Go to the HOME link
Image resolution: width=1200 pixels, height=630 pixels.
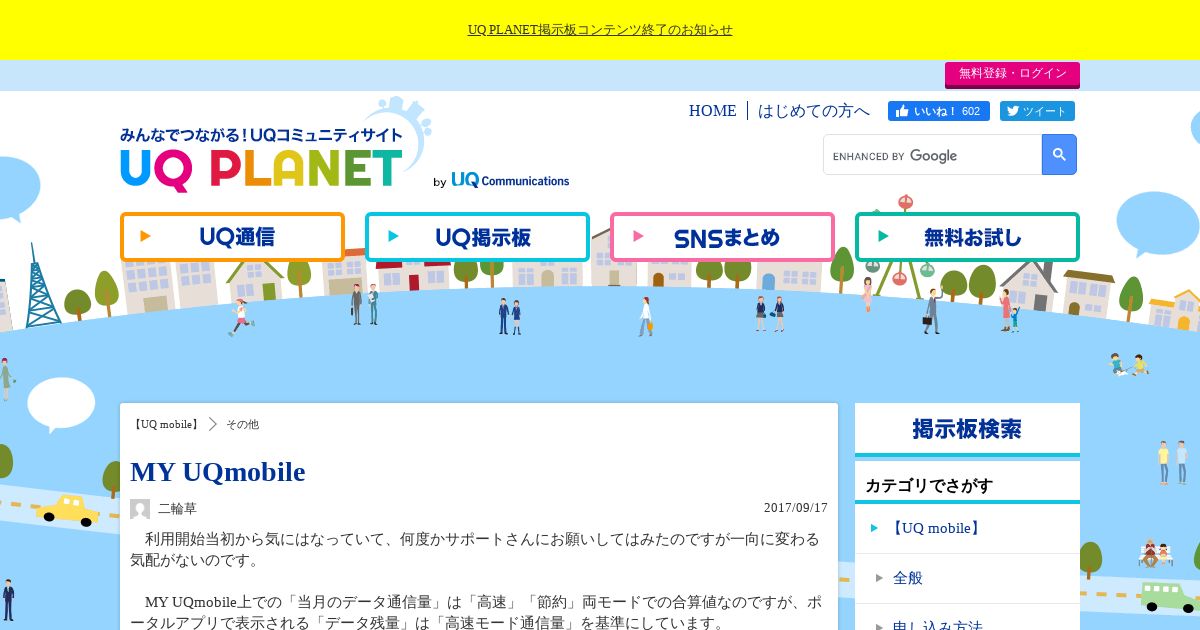pos(712,111)
